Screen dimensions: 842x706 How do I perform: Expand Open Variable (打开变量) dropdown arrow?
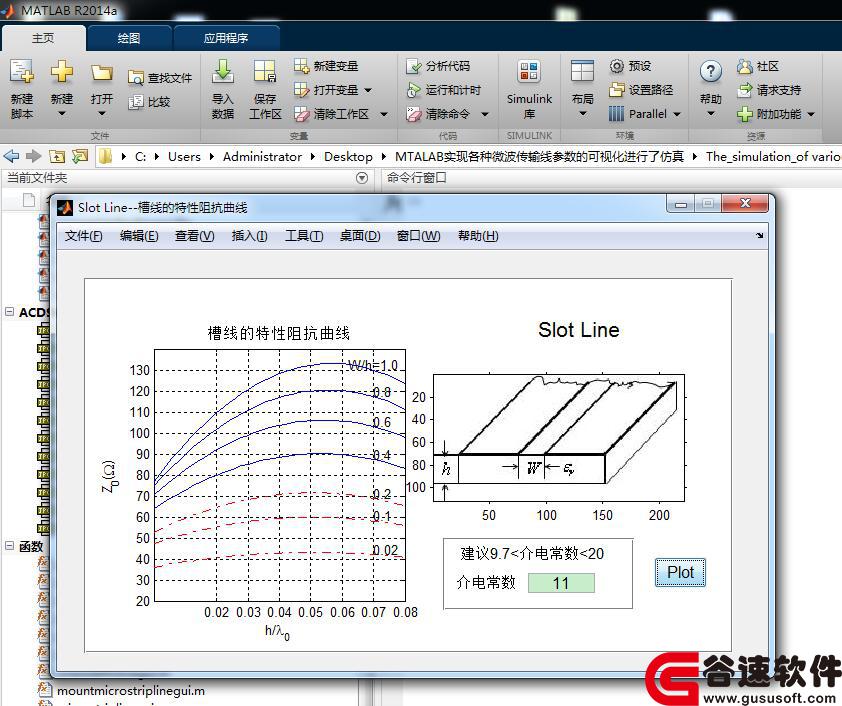coord(368,90)
